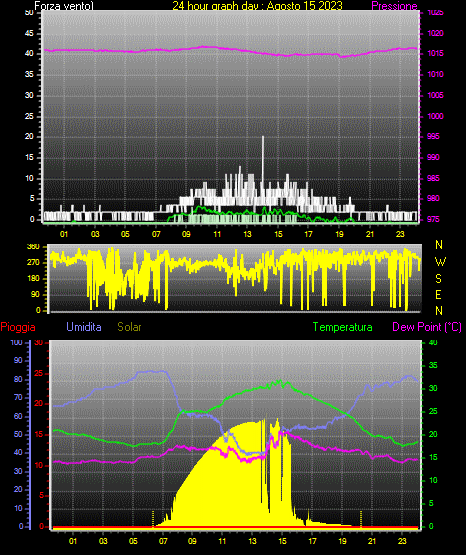Click the Umidita legend label
Image resolution: width=466 pixels, height=555 pixels.
84,327
